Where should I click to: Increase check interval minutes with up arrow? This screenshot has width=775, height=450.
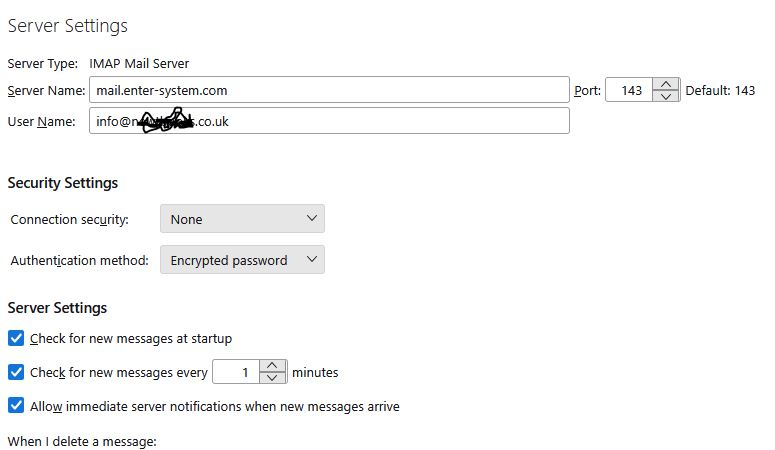pyautogui.click(x=272, y=366)
